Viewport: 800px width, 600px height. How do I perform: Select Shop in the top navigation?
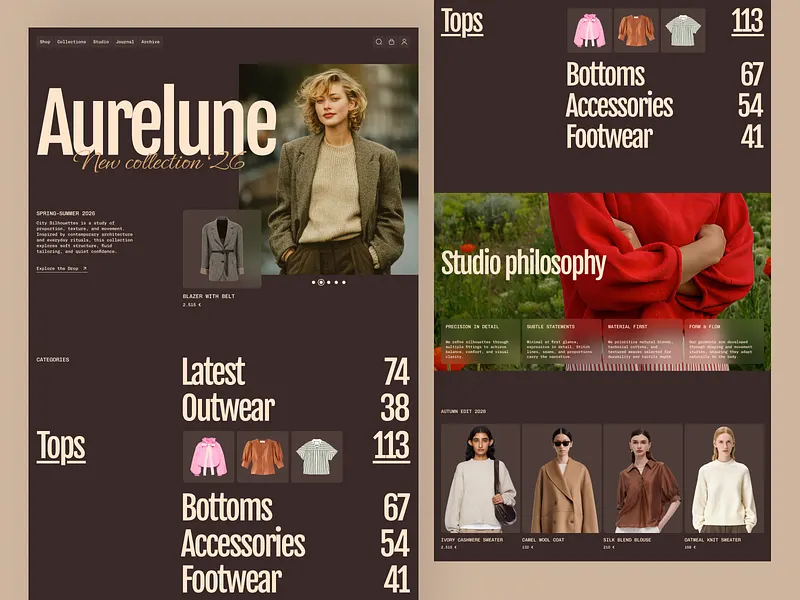pyautogui.click(x=44, y=42)
